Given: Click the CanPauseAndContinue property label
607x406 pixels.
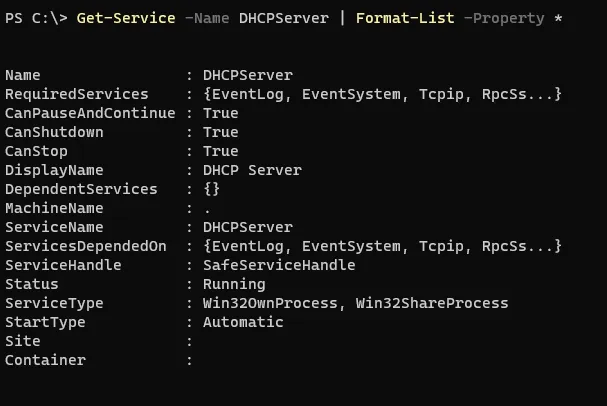Looking at the screenshot, I should click(93, 113).
